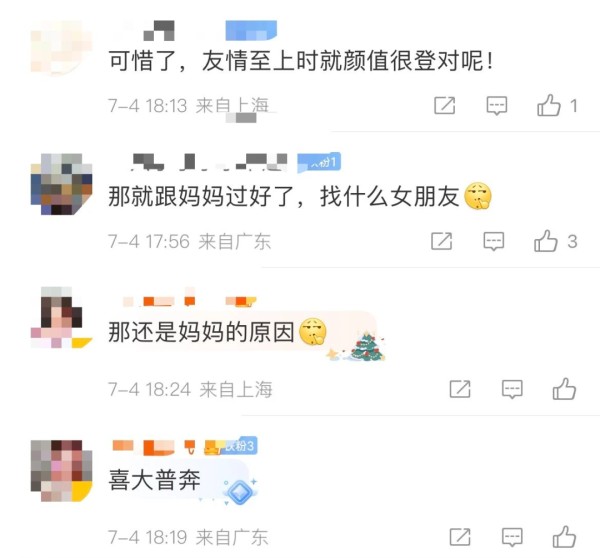View profile of 那还是妈妈的原因 commenter
Screen dimensions: 600x558
(x=61, y=317)
